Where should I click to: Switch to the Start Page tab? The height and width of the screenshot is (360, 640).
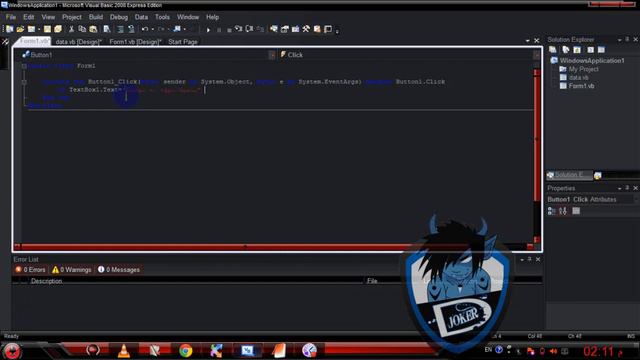(x=183, y=42)
